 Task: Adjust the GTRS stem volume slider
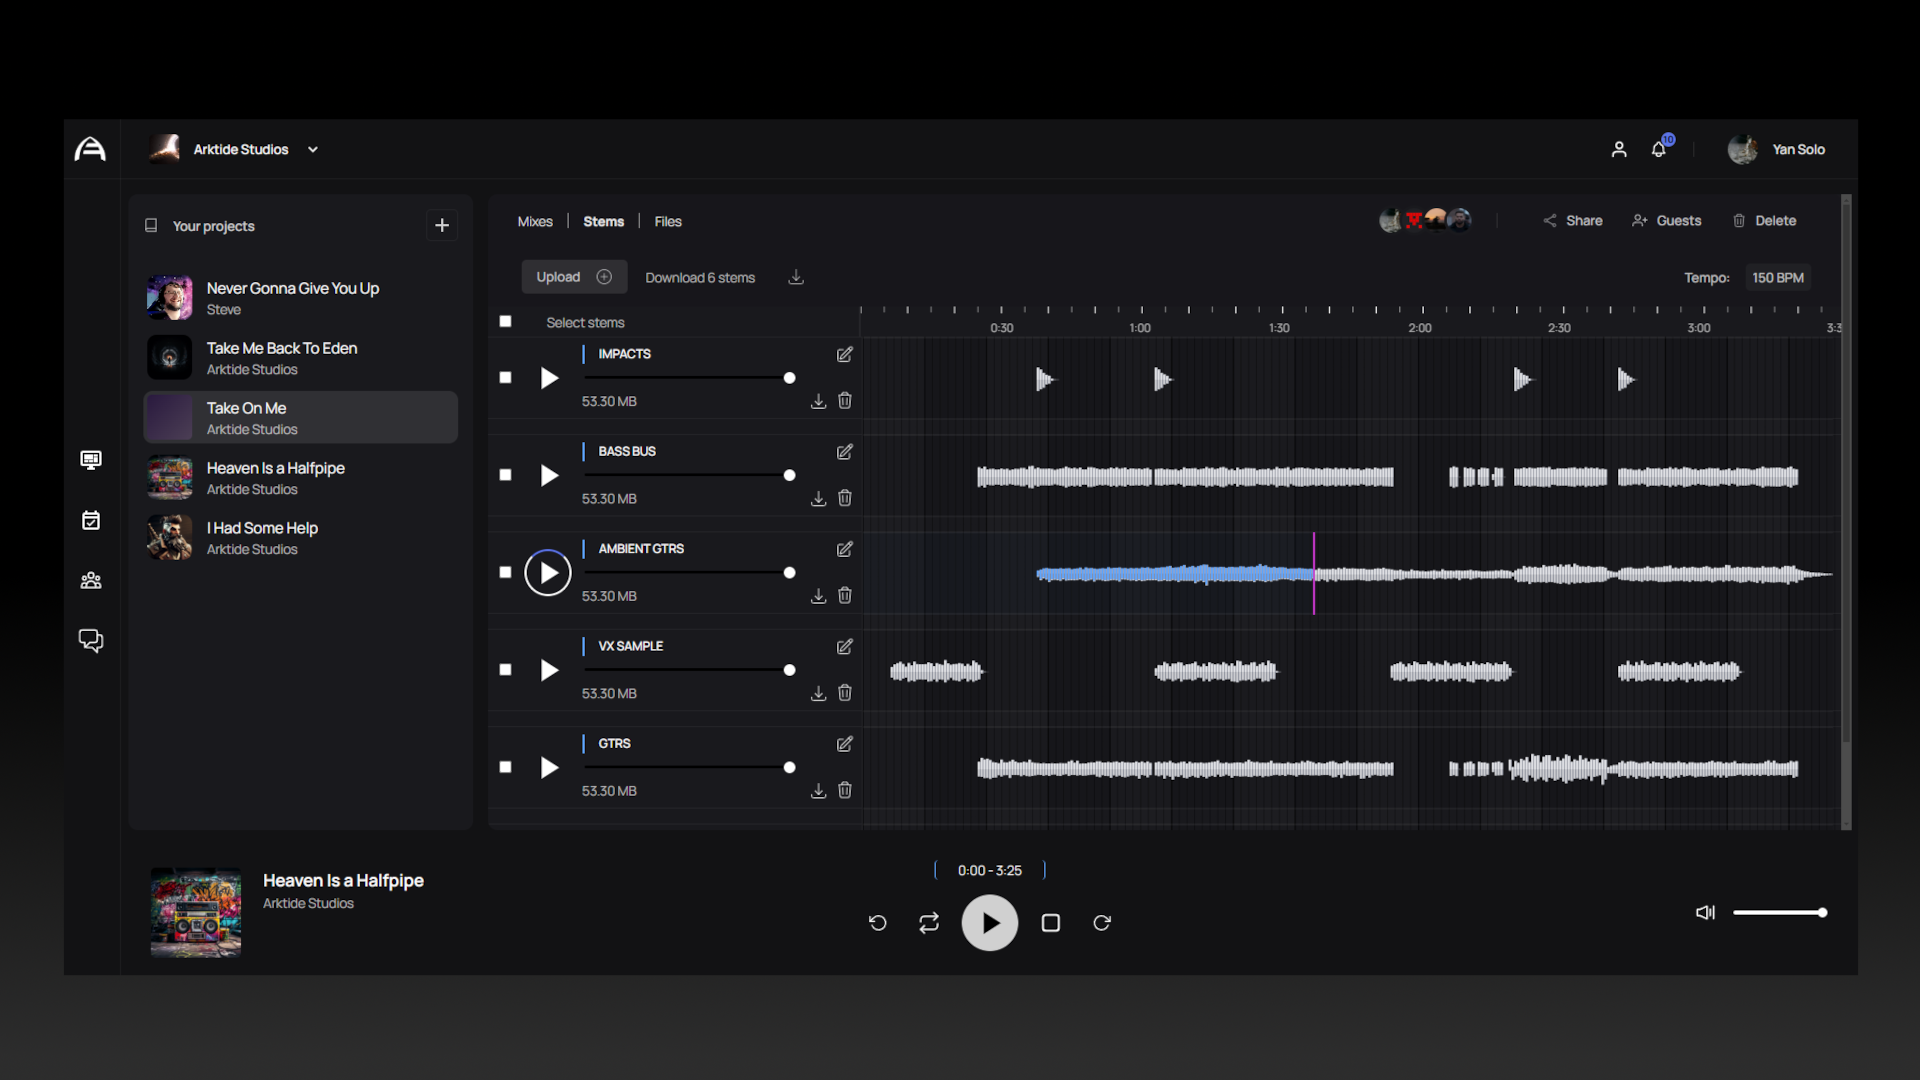689,767
